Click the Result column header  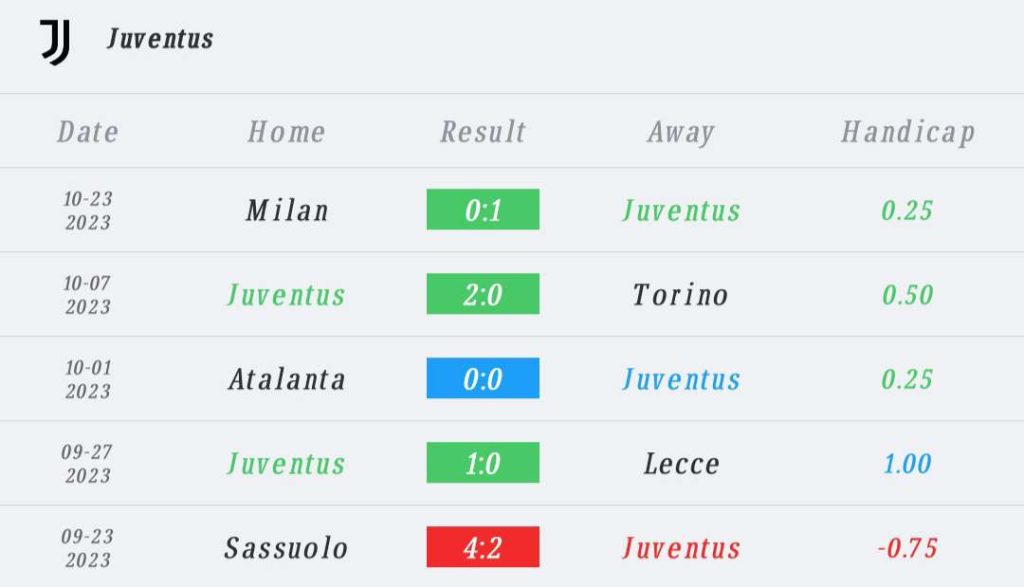(x=483, y=132)
